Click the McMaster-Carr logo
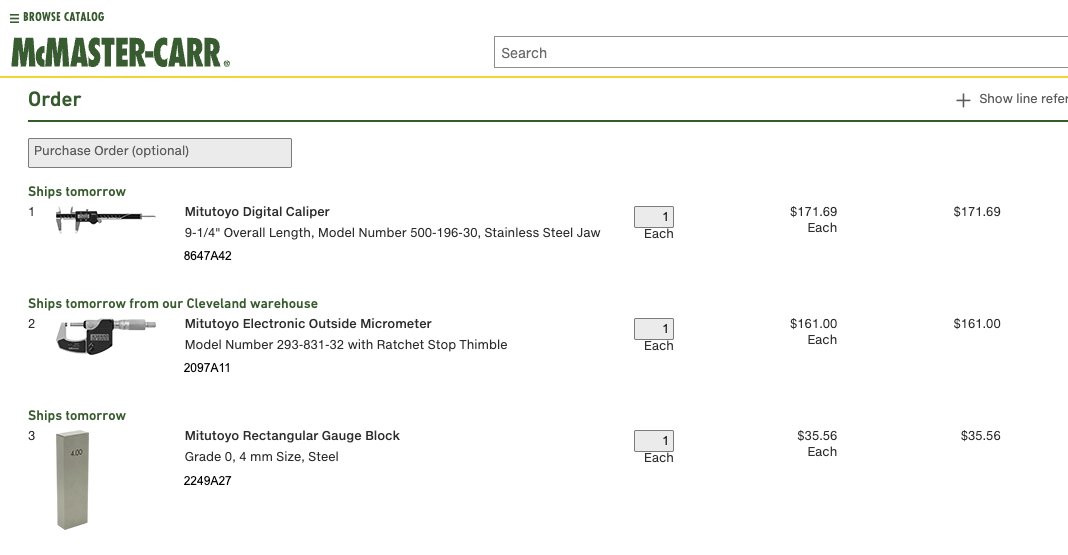The image size is (1068, 555). click(121, 53)
